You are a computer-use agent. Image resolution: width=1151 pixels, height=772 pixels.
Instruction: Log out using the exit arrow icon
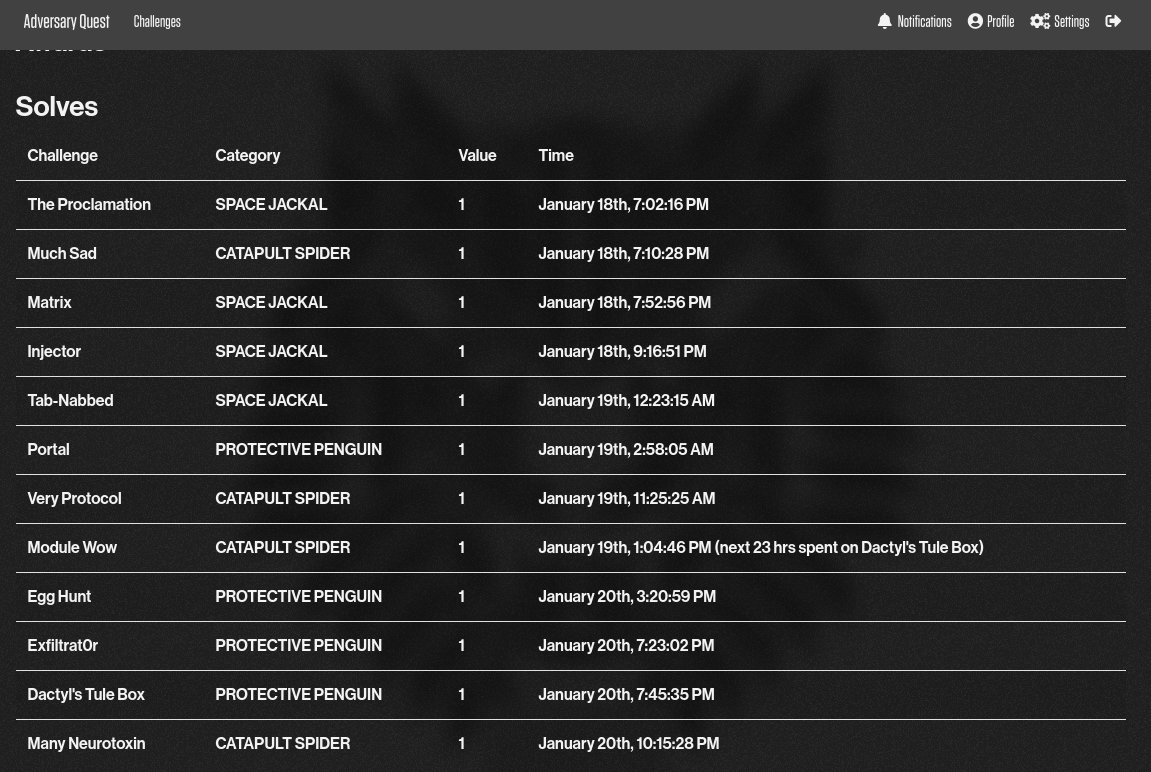tap(1112, 21)
